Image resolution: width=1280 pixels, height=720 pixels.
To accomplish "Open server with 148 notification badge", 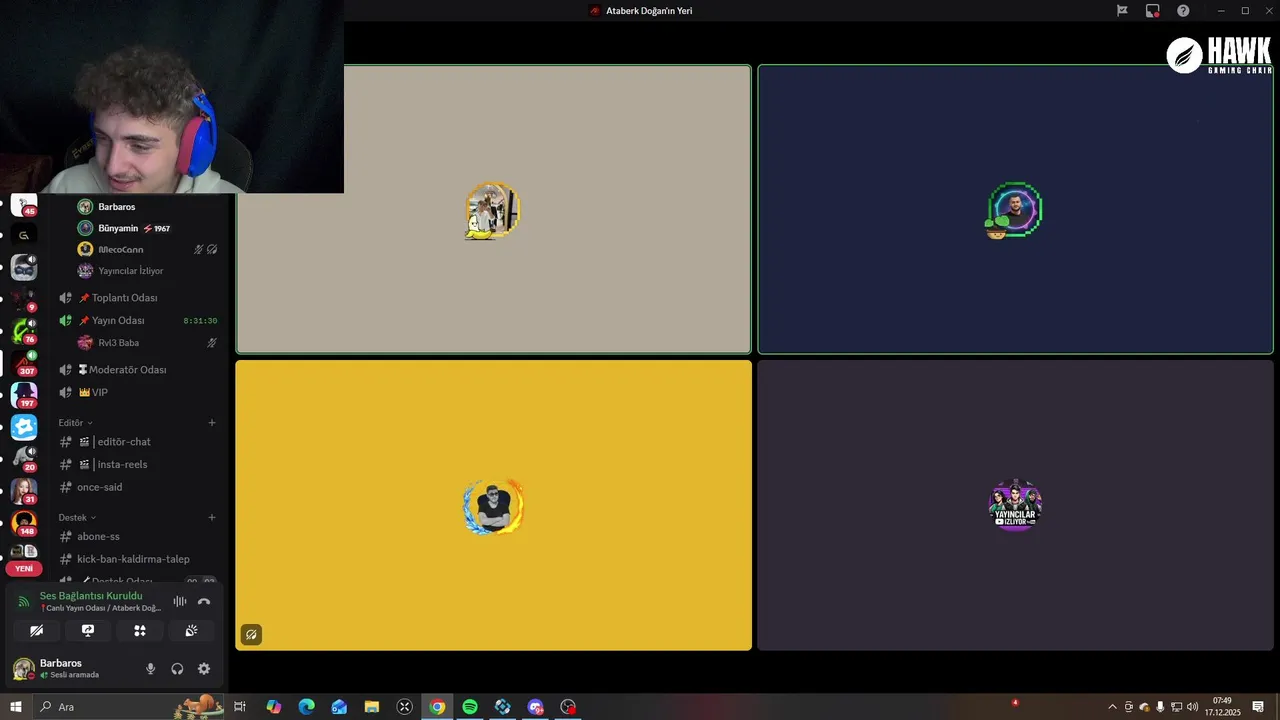I will click(x=24, y=523).
